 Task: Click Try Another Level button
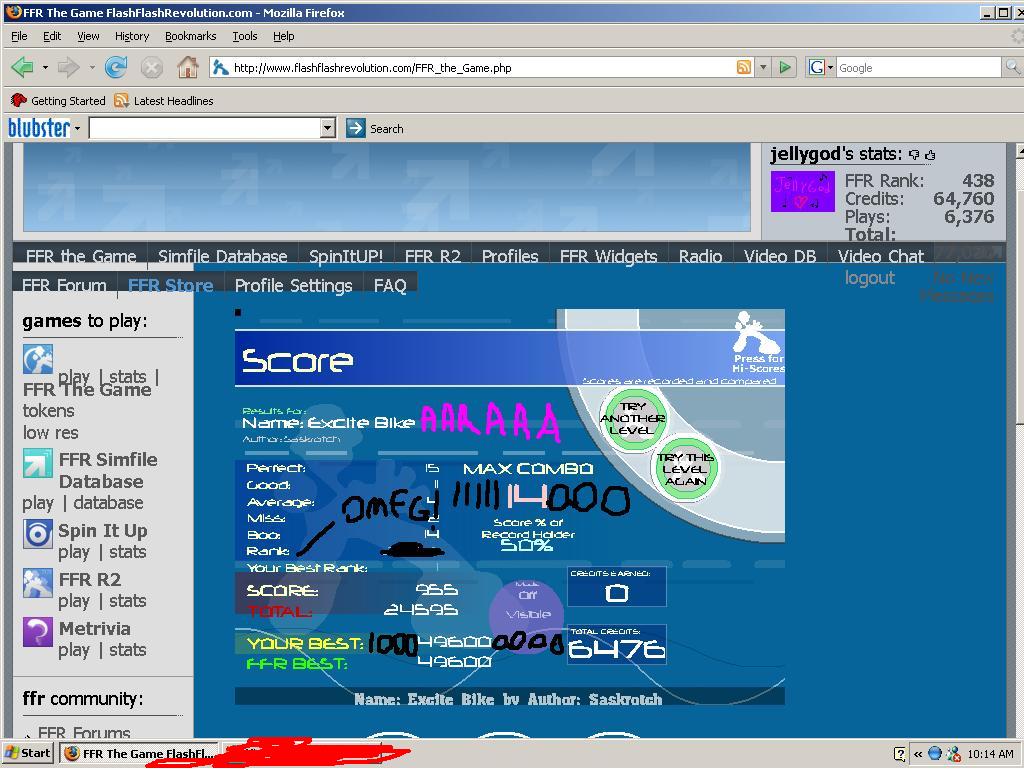(x=632, y=418)
